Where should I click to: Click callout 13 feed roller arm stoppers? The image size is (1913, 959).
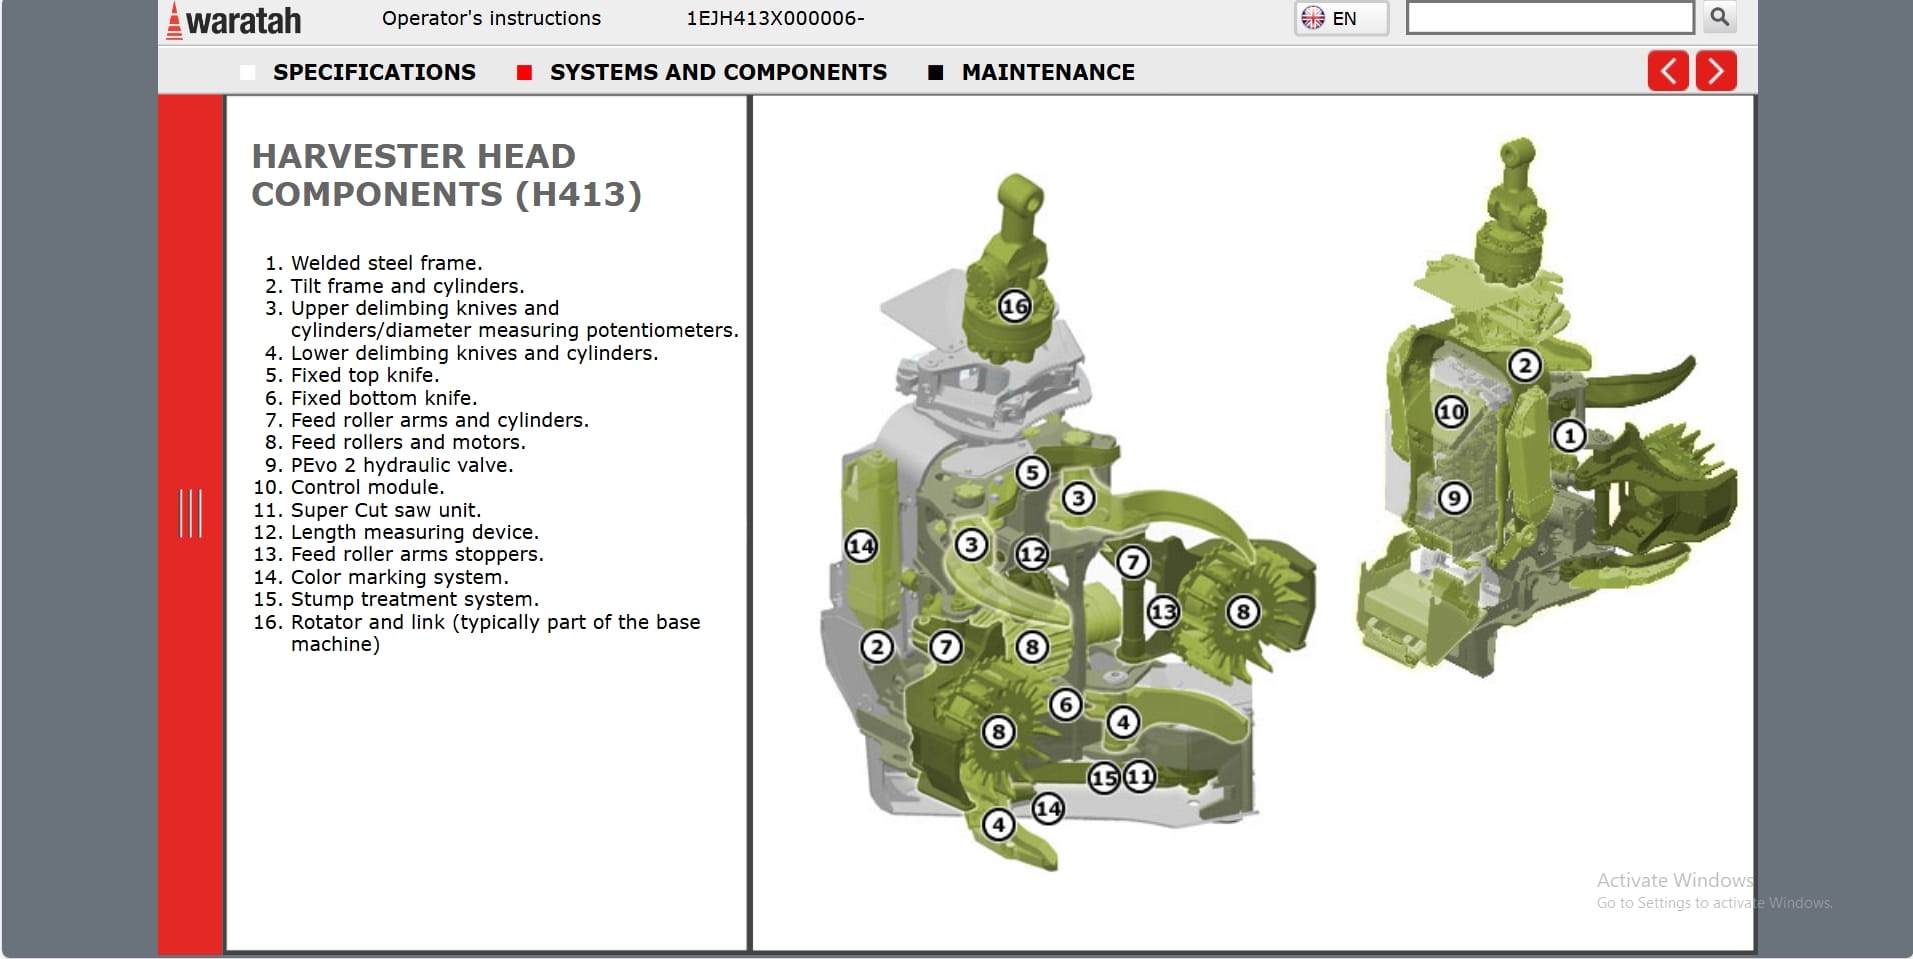tap(1163, 611)
